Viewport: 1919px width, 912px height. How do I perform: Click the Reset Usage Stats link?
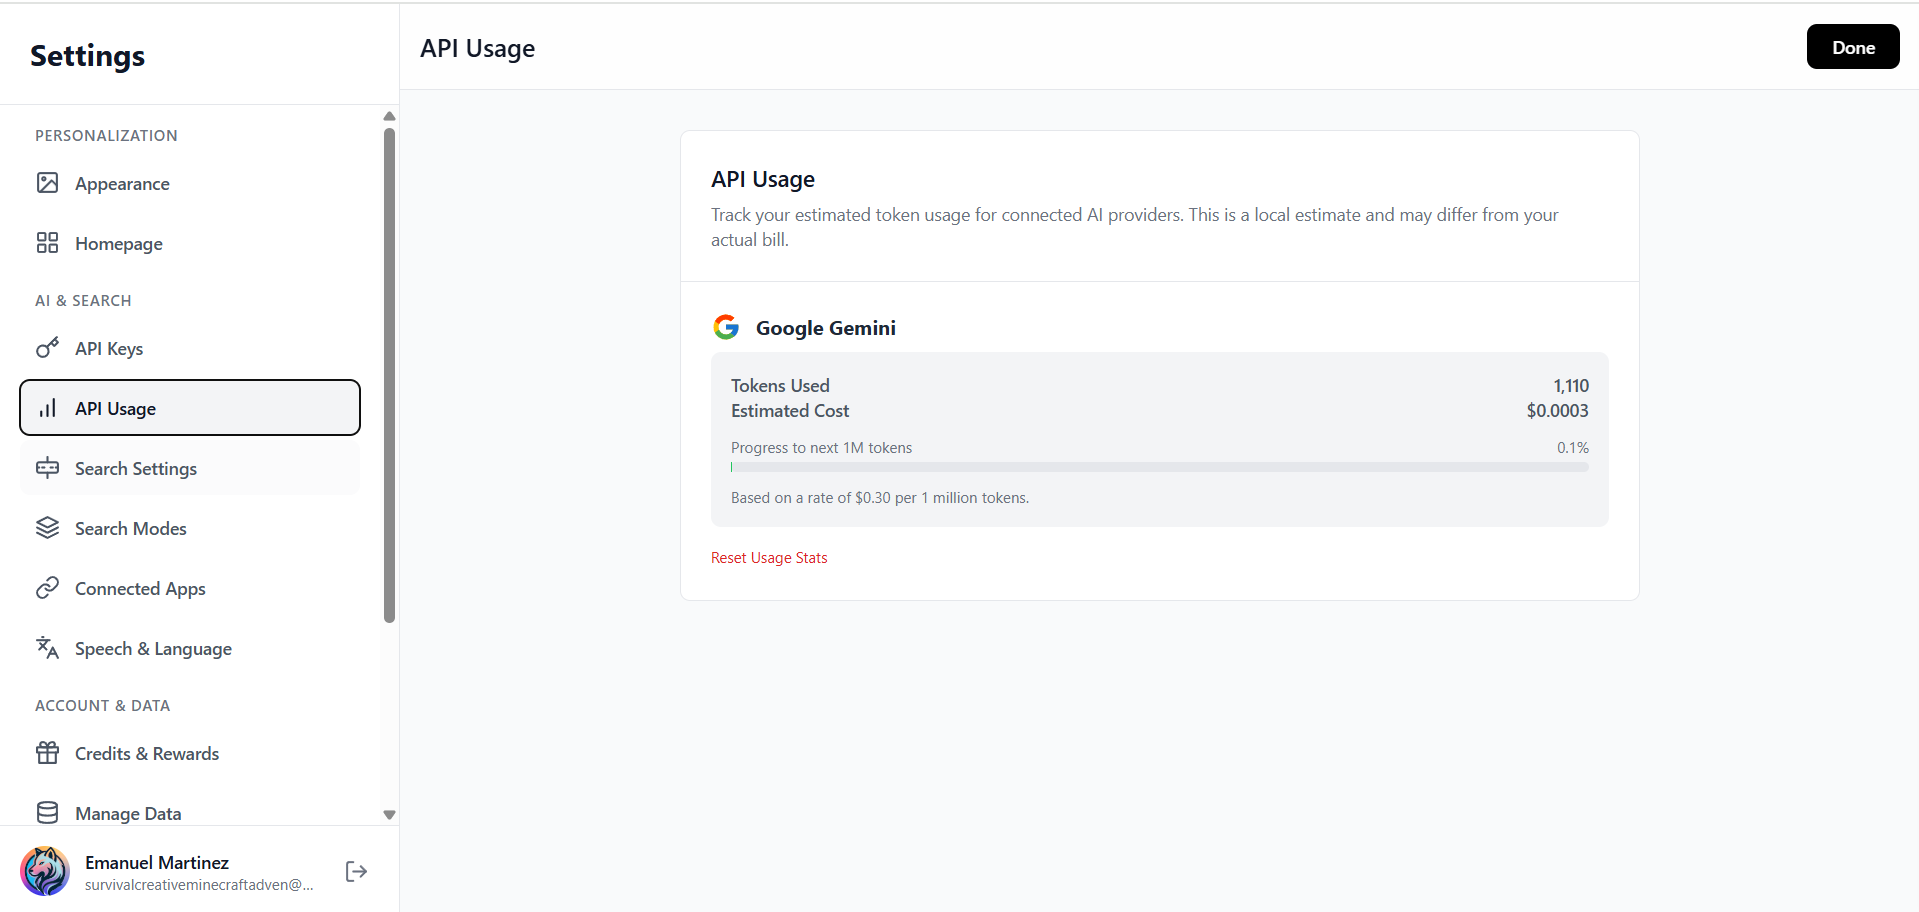768,557
